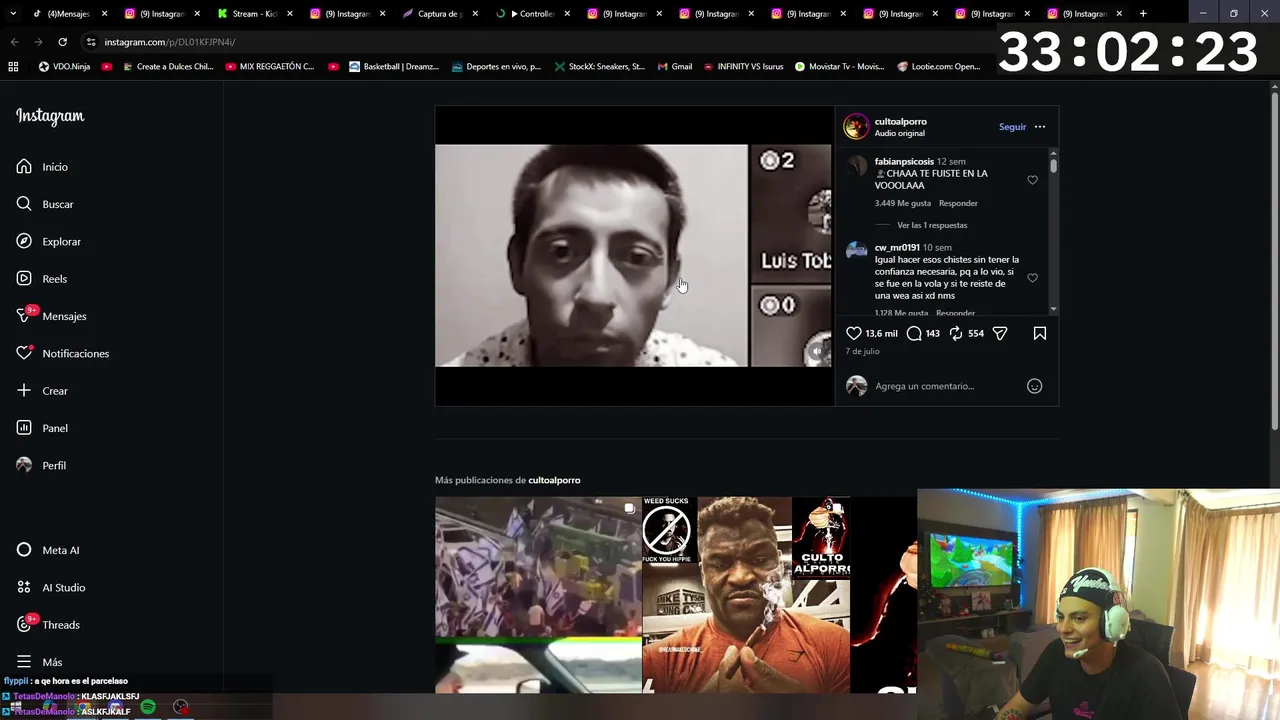Open AI Studio in sidebar
Screen dimensions: 1280x720
pos(51,587)
